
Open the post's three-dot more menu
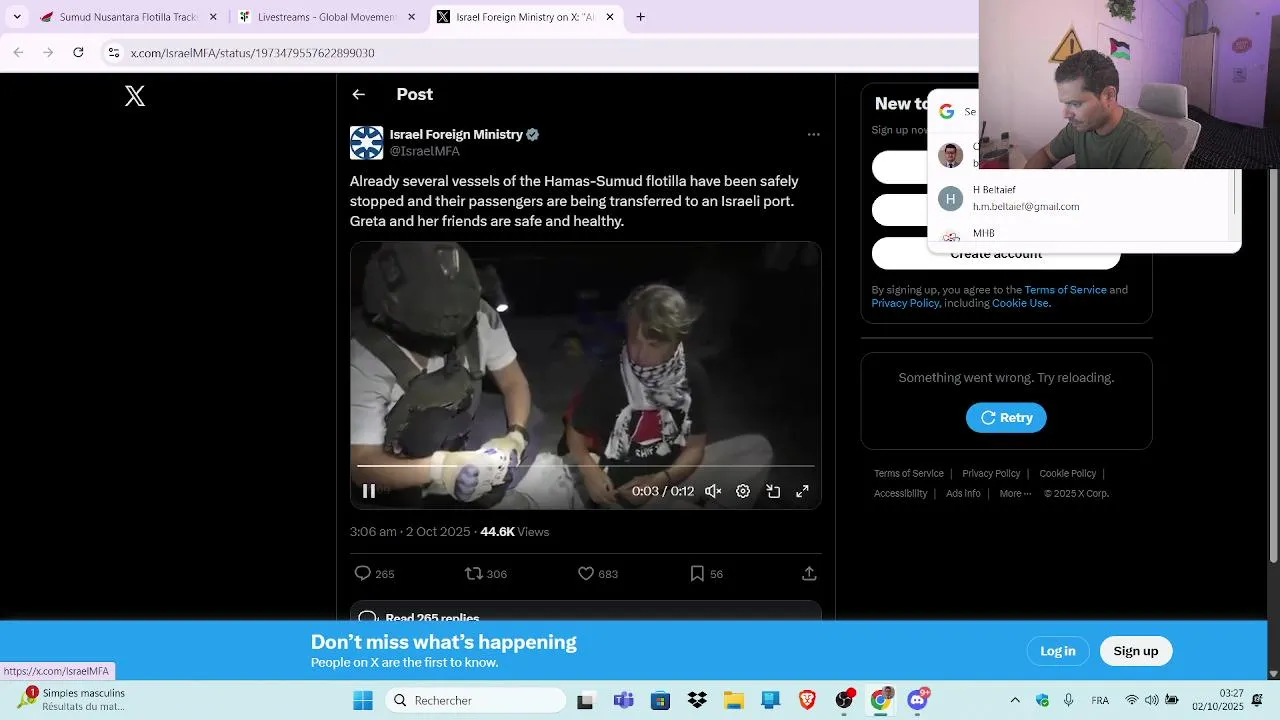[813, 134]
